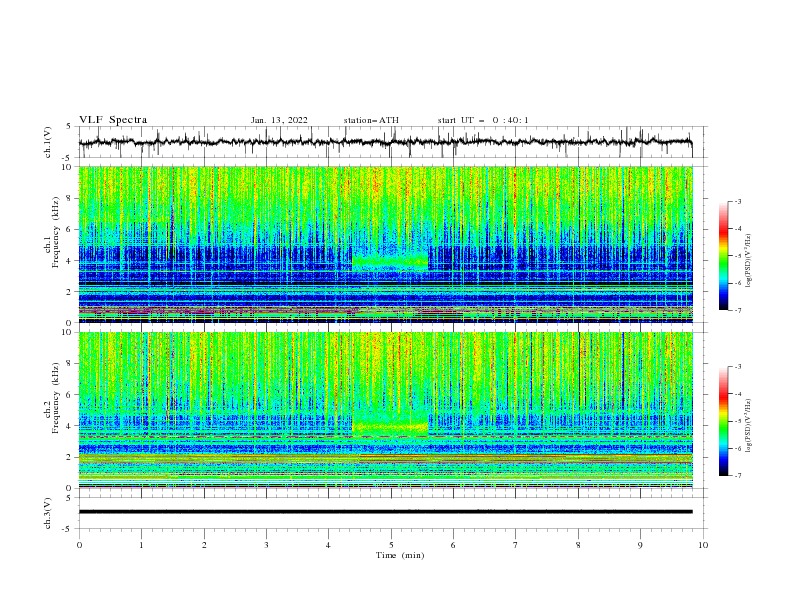This screenshot has width=792, height=612.
Task: Click the x-axis tick label "2" on time axis
Action: tap(204, 545)
